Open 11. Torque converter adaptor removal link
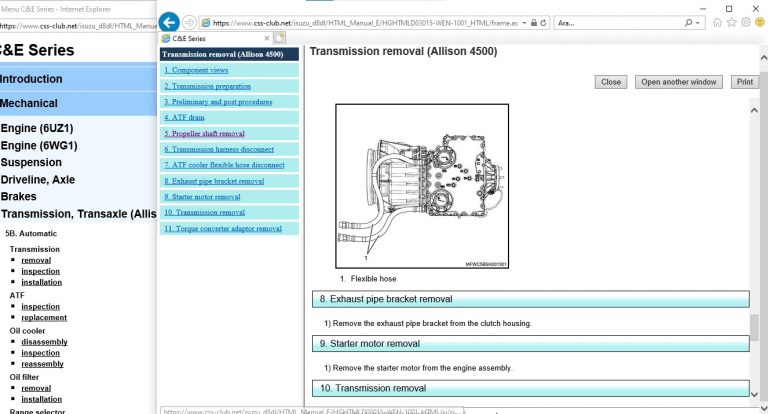The height and width of the screenshot is (414, 768). [223, 228]
